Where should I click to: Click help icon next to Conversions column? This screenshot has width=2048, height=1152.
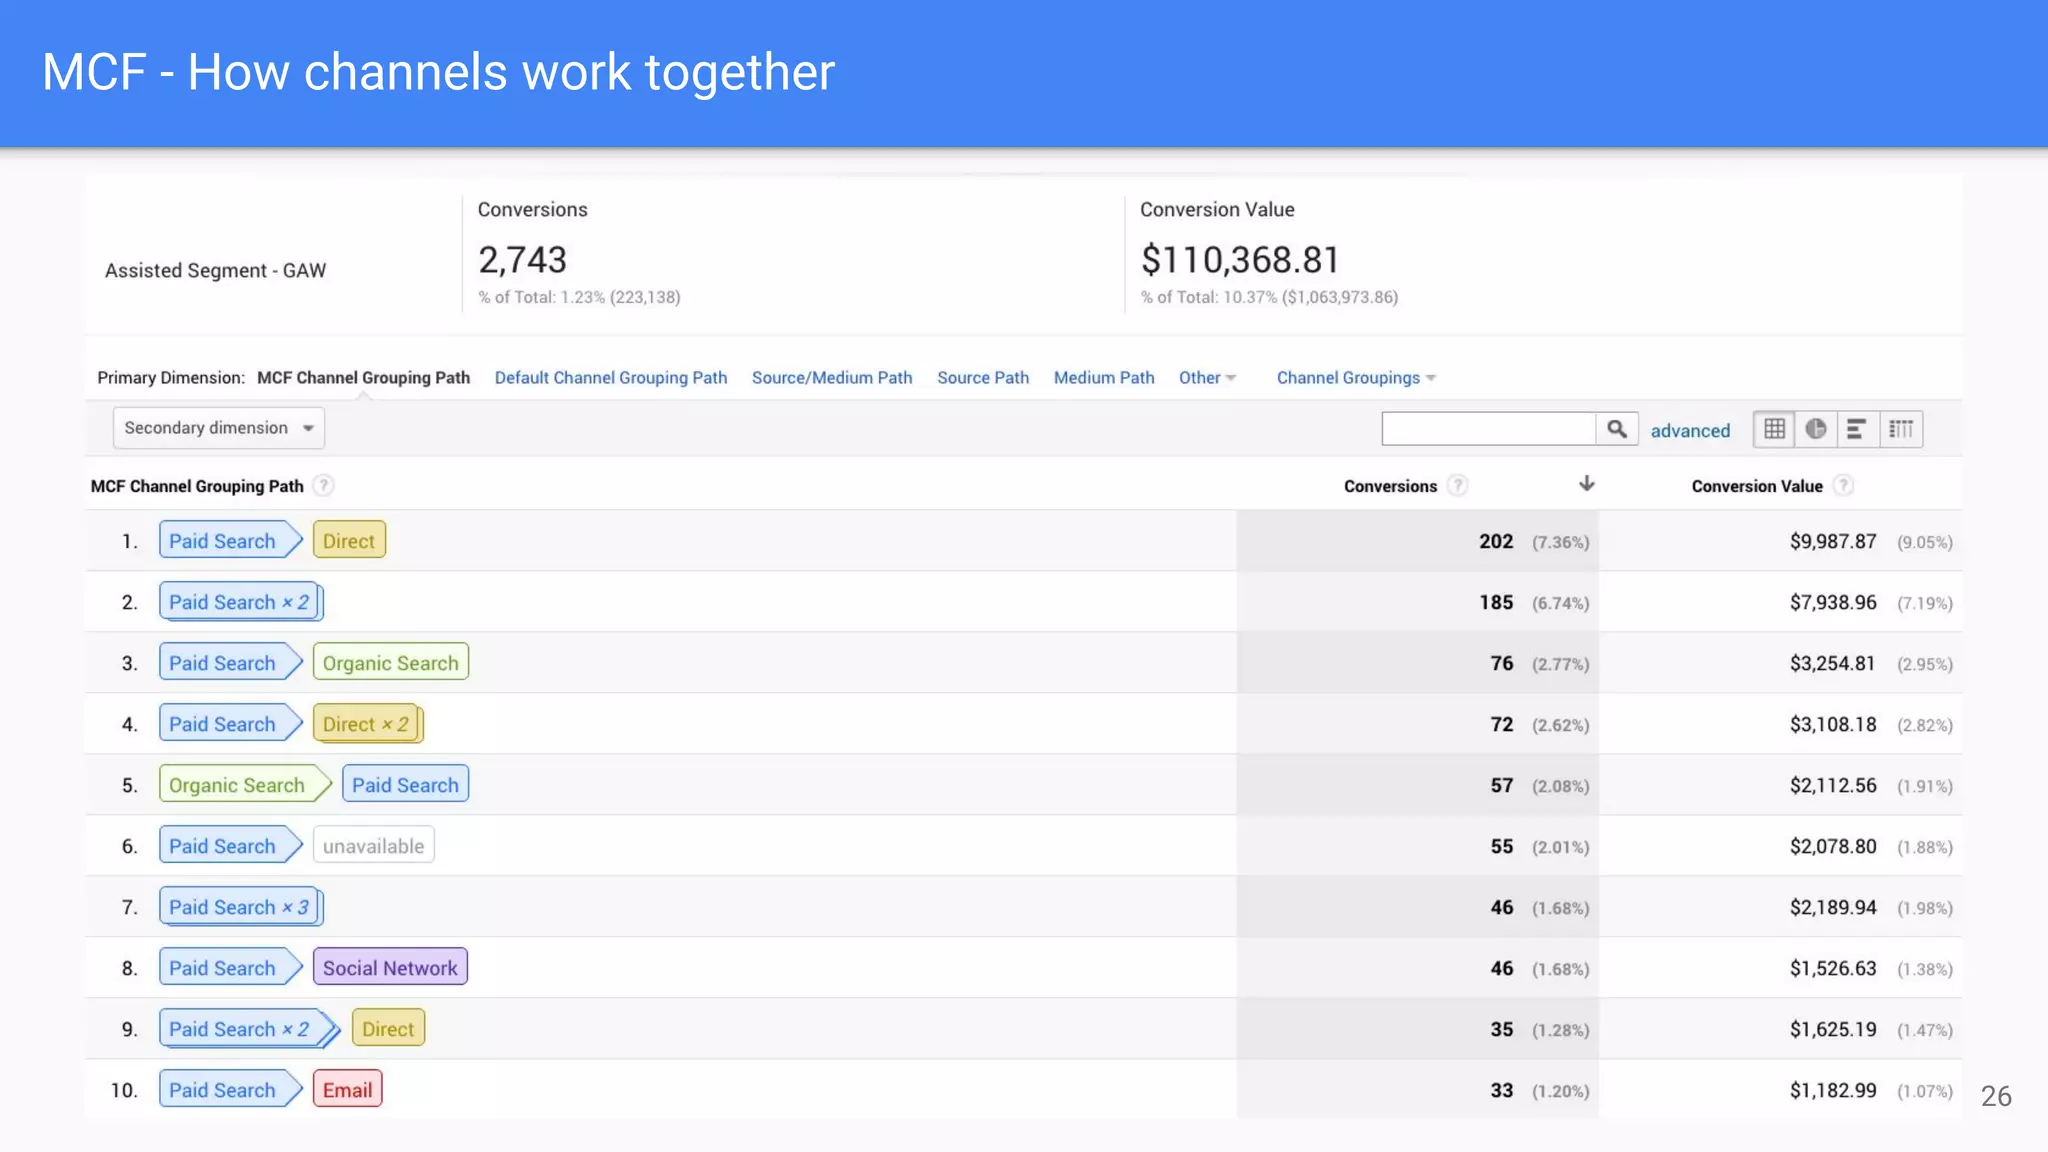1458,486
